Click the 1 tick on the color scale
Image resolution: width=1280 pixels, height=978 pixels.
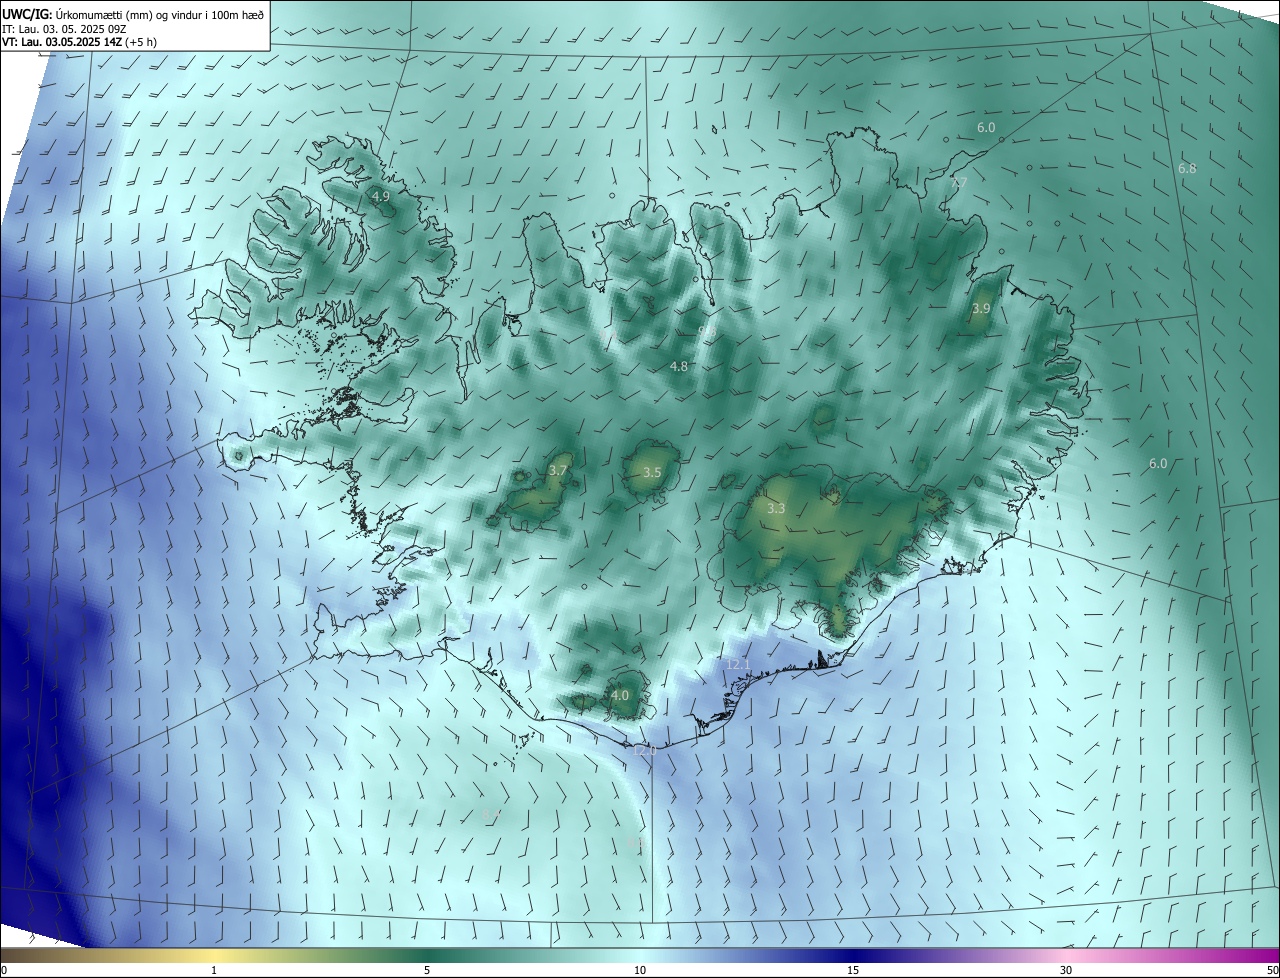pos(214,970)
